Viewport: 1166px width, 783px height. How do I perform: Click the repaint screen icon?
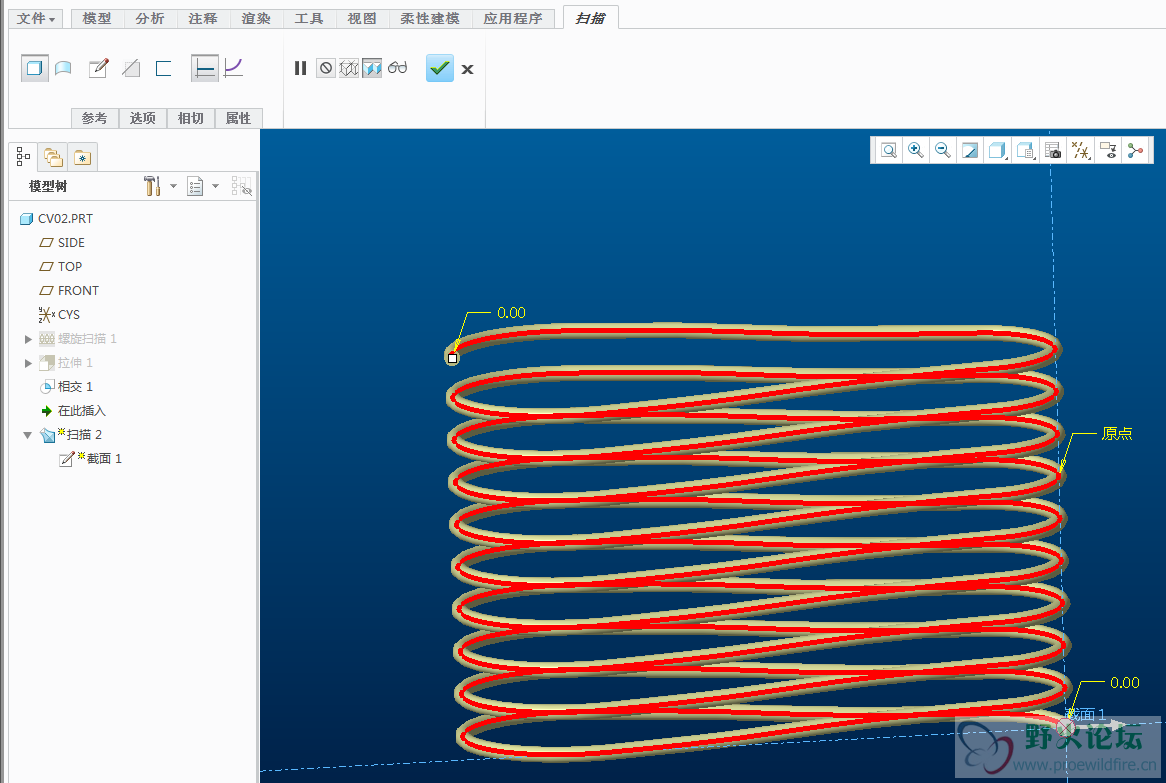pyautogui.click(x=970, y=150)
